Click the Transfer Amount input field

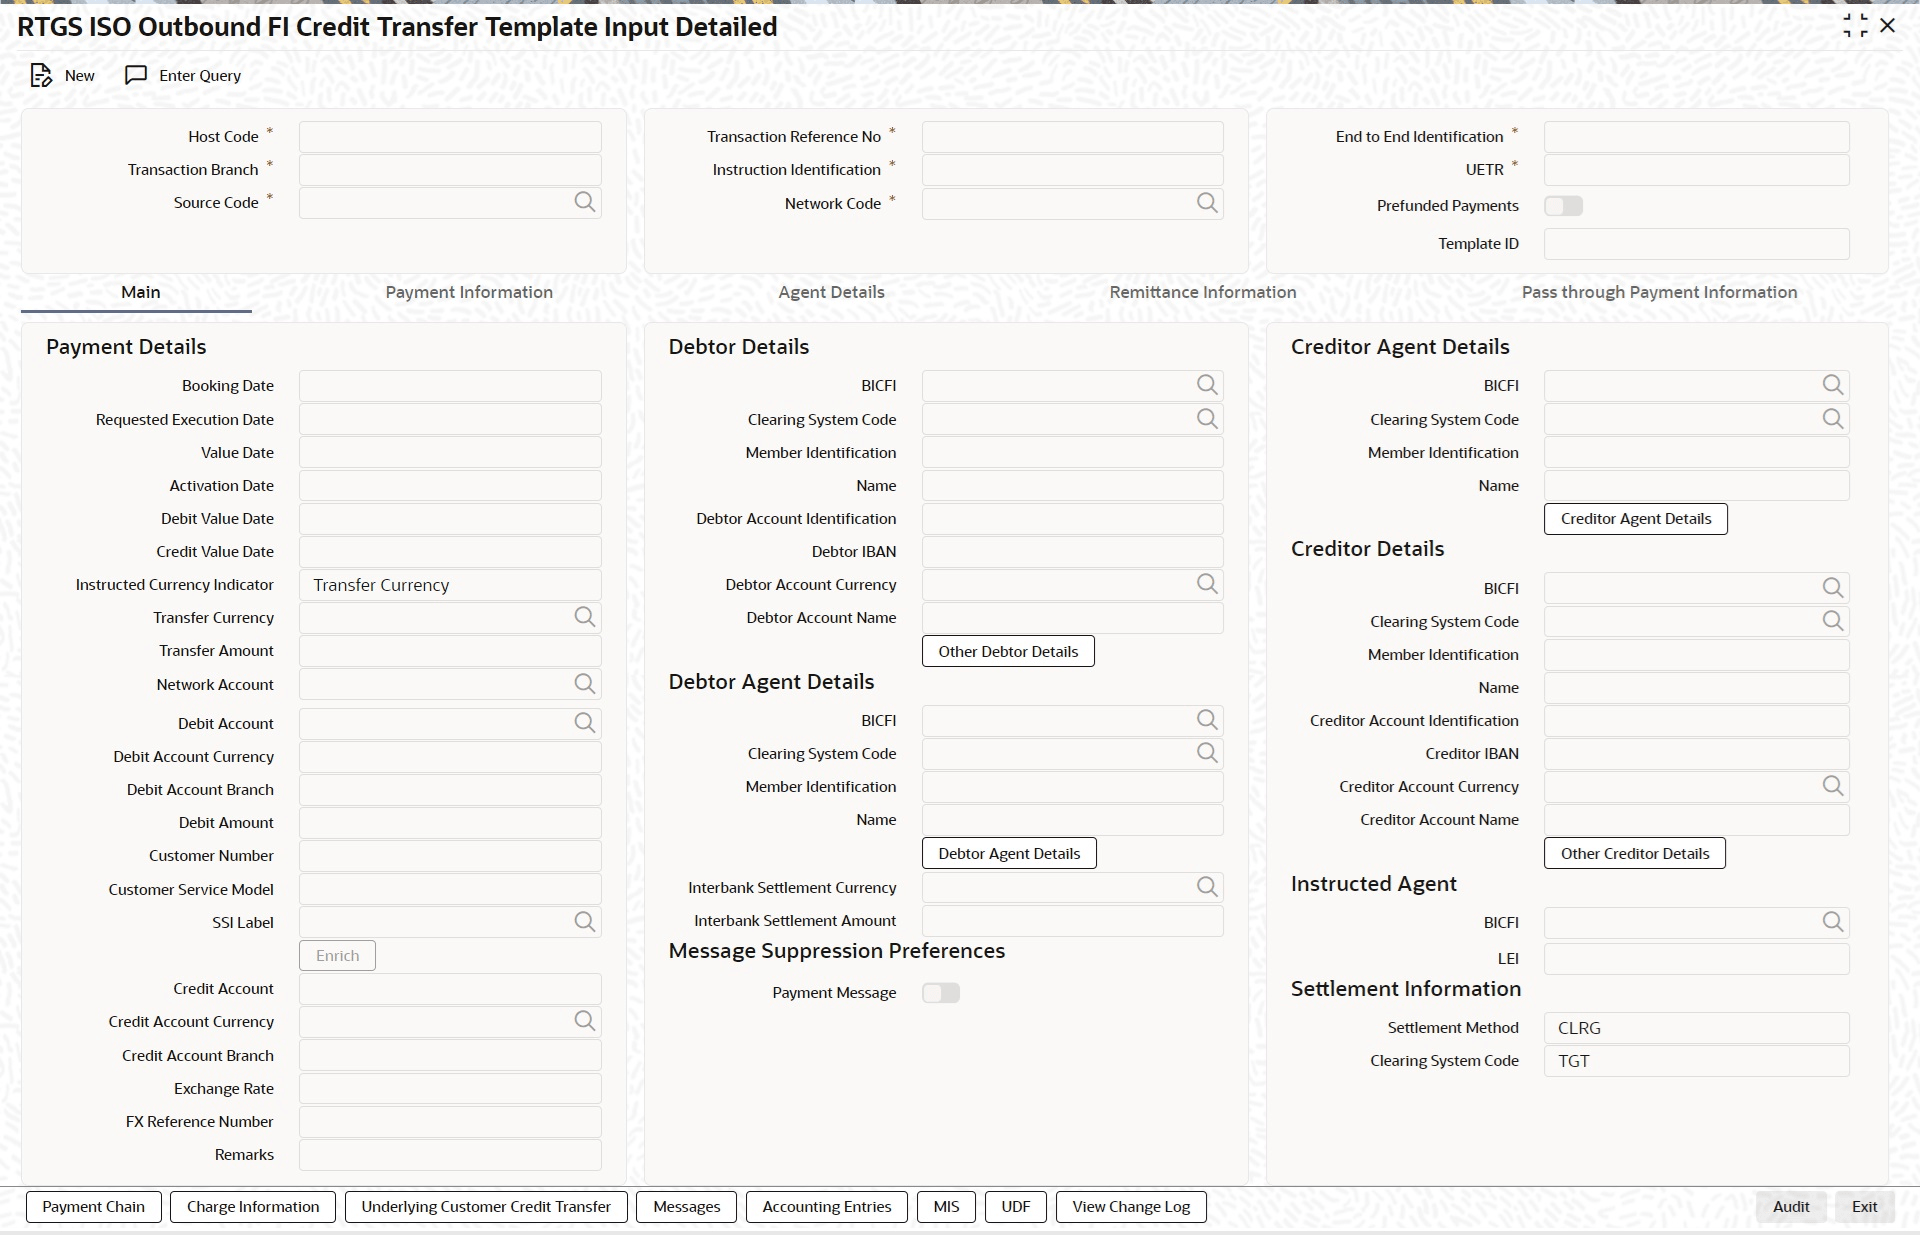coord(450,651)
